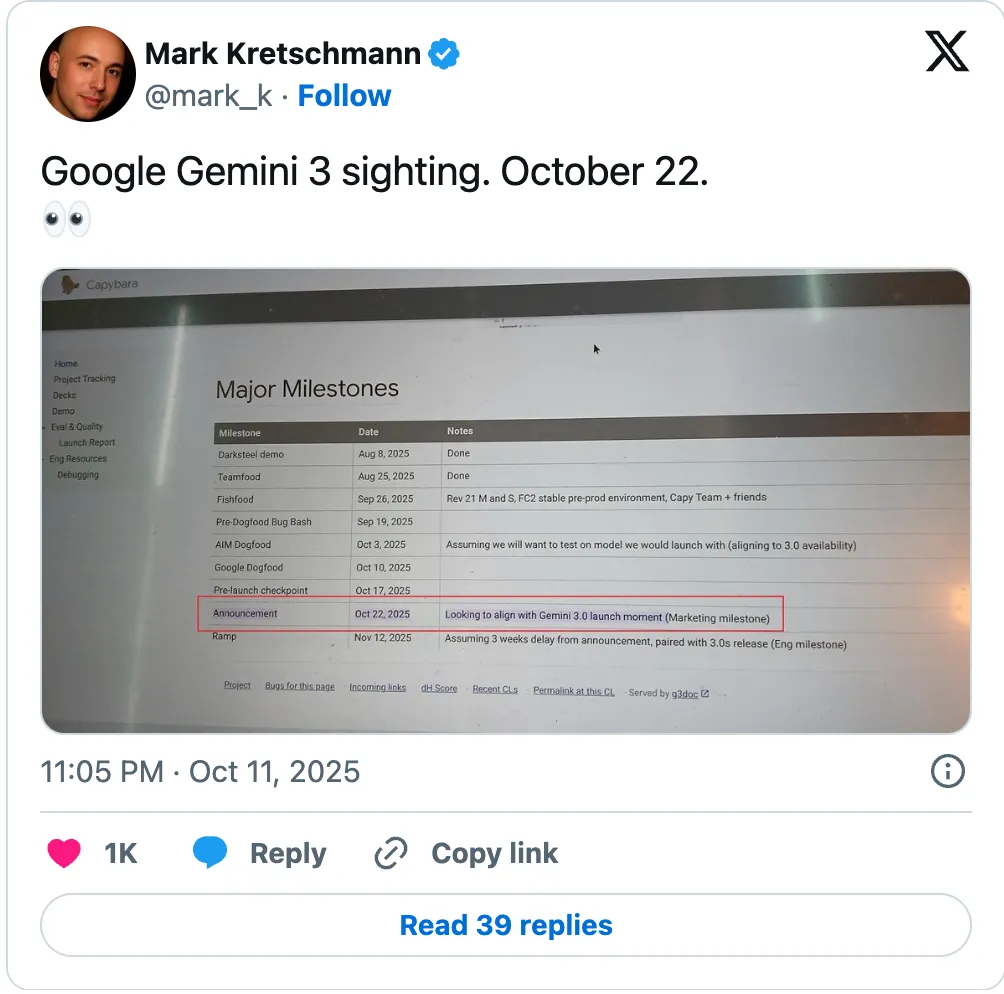
Task: Click Mark Kretschmann's profile avatar
Action: [88, 74]
